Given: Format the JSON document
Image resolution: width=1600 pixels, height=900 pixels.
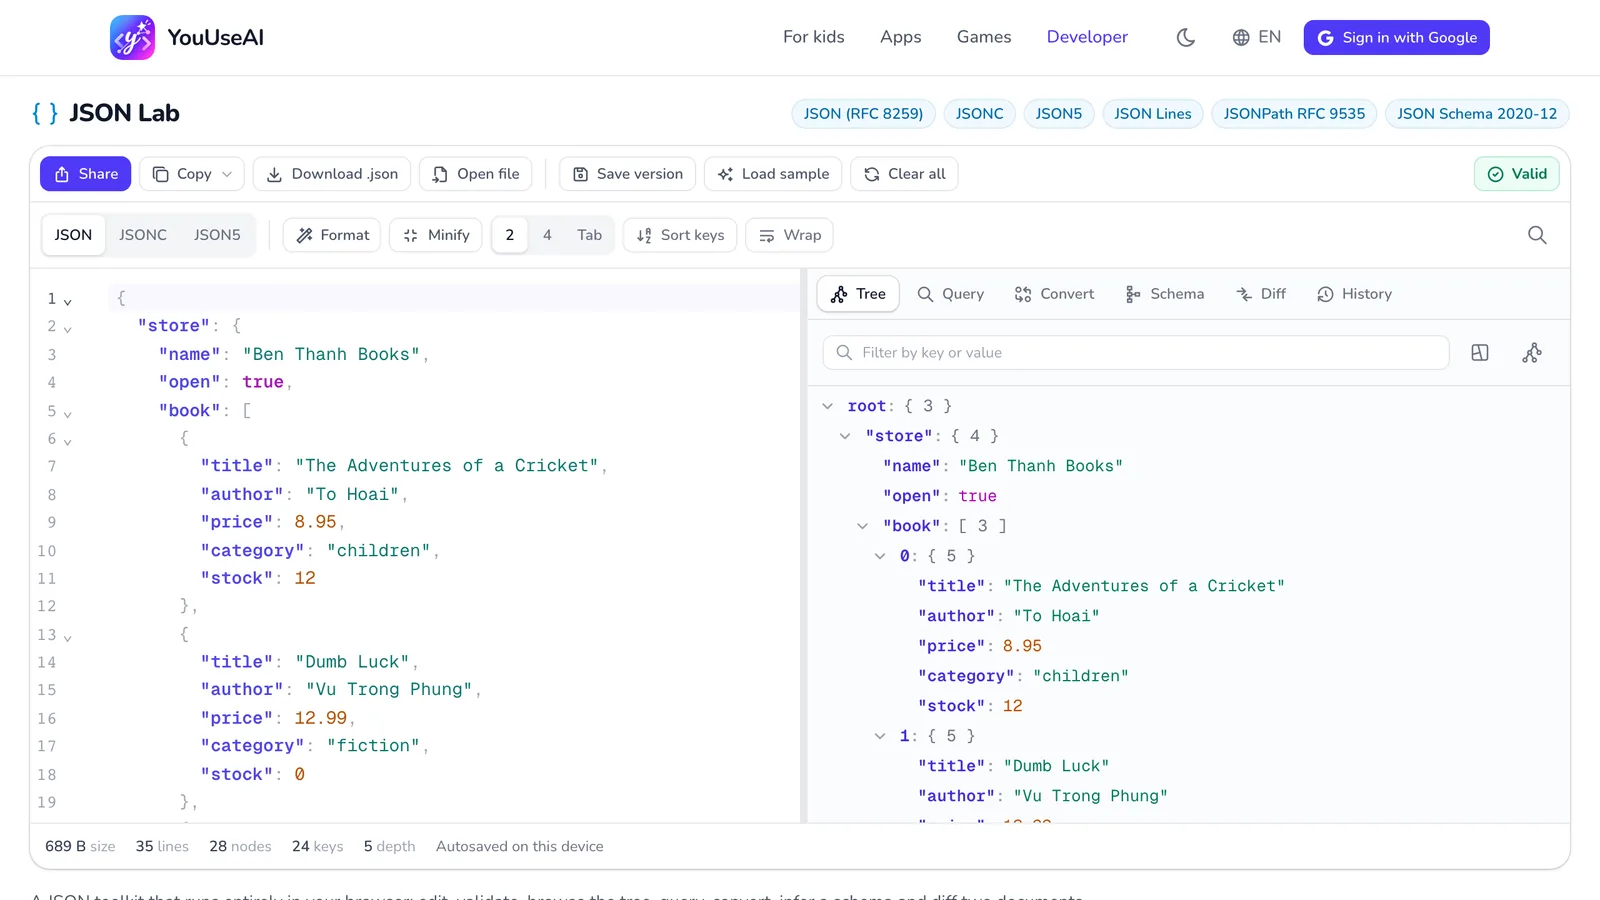Looking at the screenshot, I should [332, 235].
